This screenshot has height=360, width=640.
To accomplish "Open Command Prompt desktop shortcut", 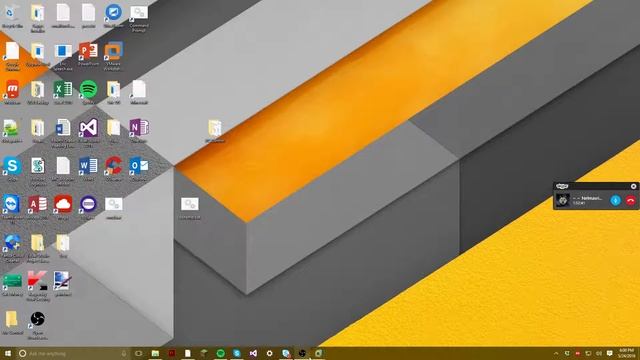I will click(139, 18).
